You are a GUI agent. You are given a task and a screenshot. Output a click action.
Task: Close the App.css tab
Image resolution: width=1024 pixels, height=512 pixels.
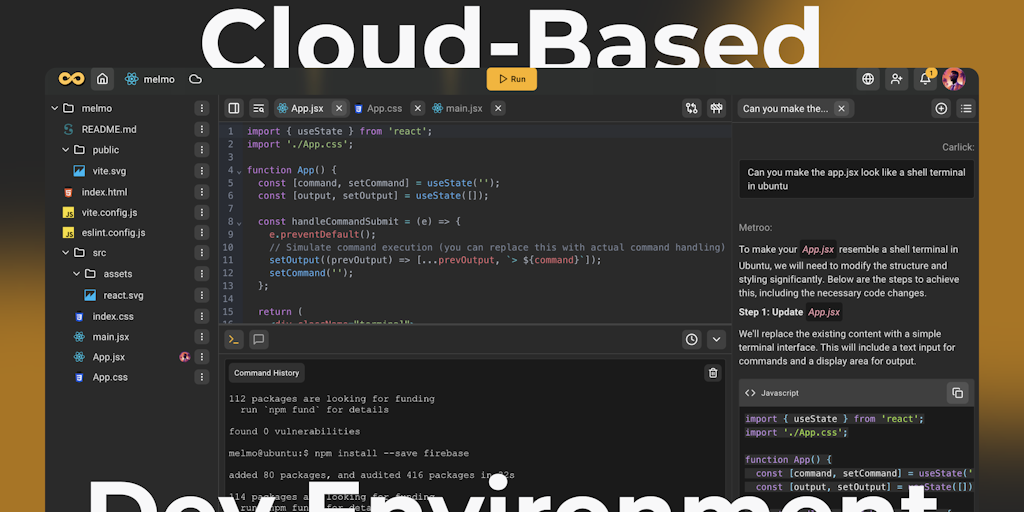[418, 108]
